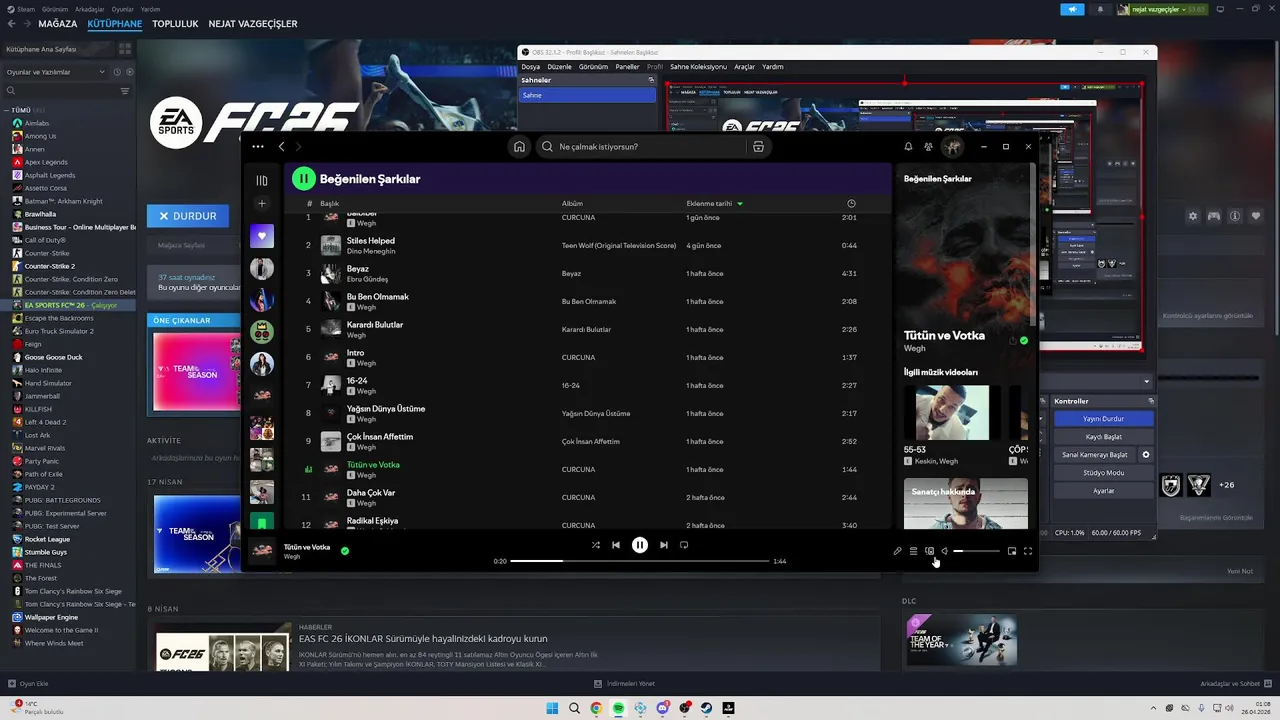Toggle liked checkmark beside Tütün ve Votka in player bar
The image size is (1280, 720).
[x=345, y=550]
